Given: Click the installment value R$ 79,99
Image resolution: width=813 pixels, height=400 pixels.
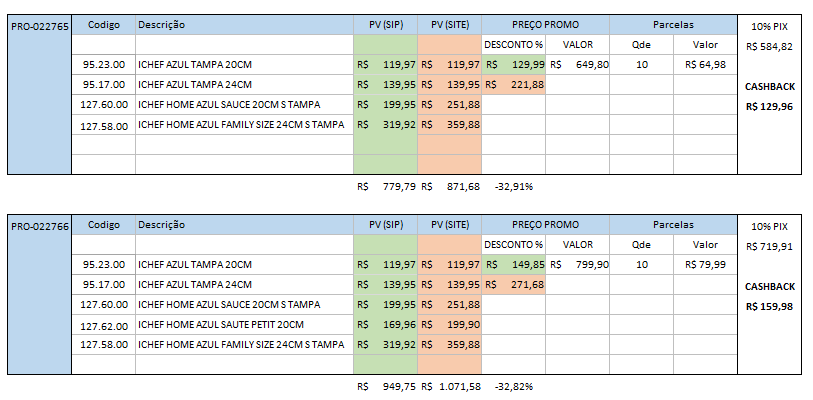Looking at the screenshot, I should pos(705,265).
